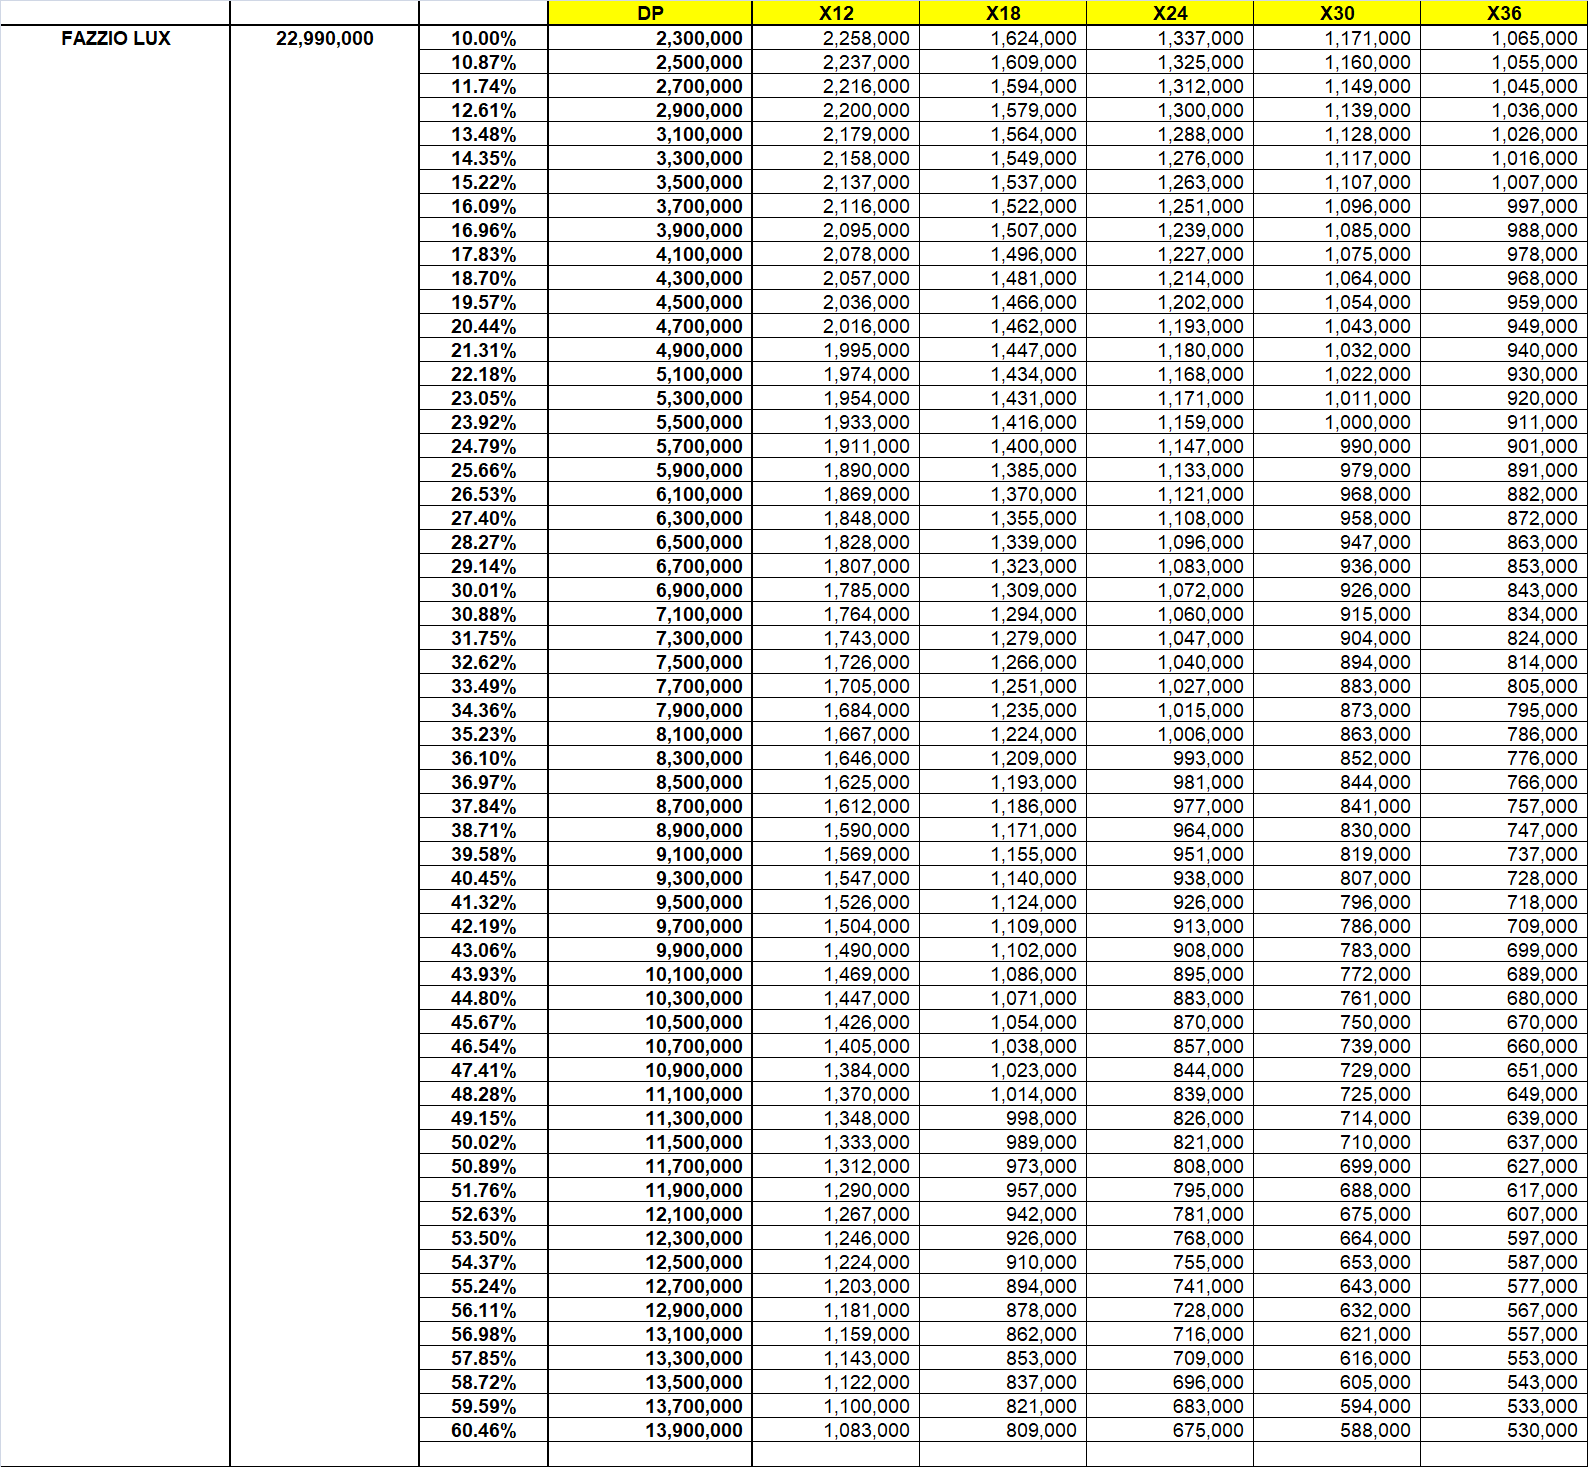Select the DP column header

point(650,13)
